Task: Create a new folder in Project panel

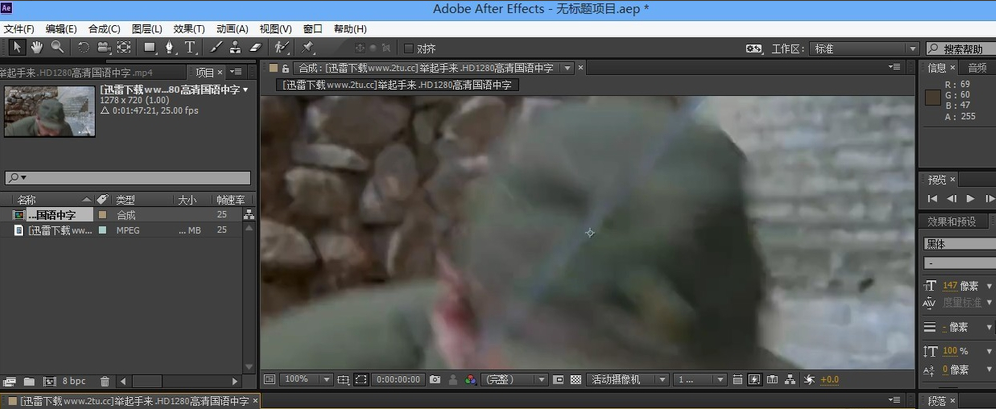Action: click(29, 382)
